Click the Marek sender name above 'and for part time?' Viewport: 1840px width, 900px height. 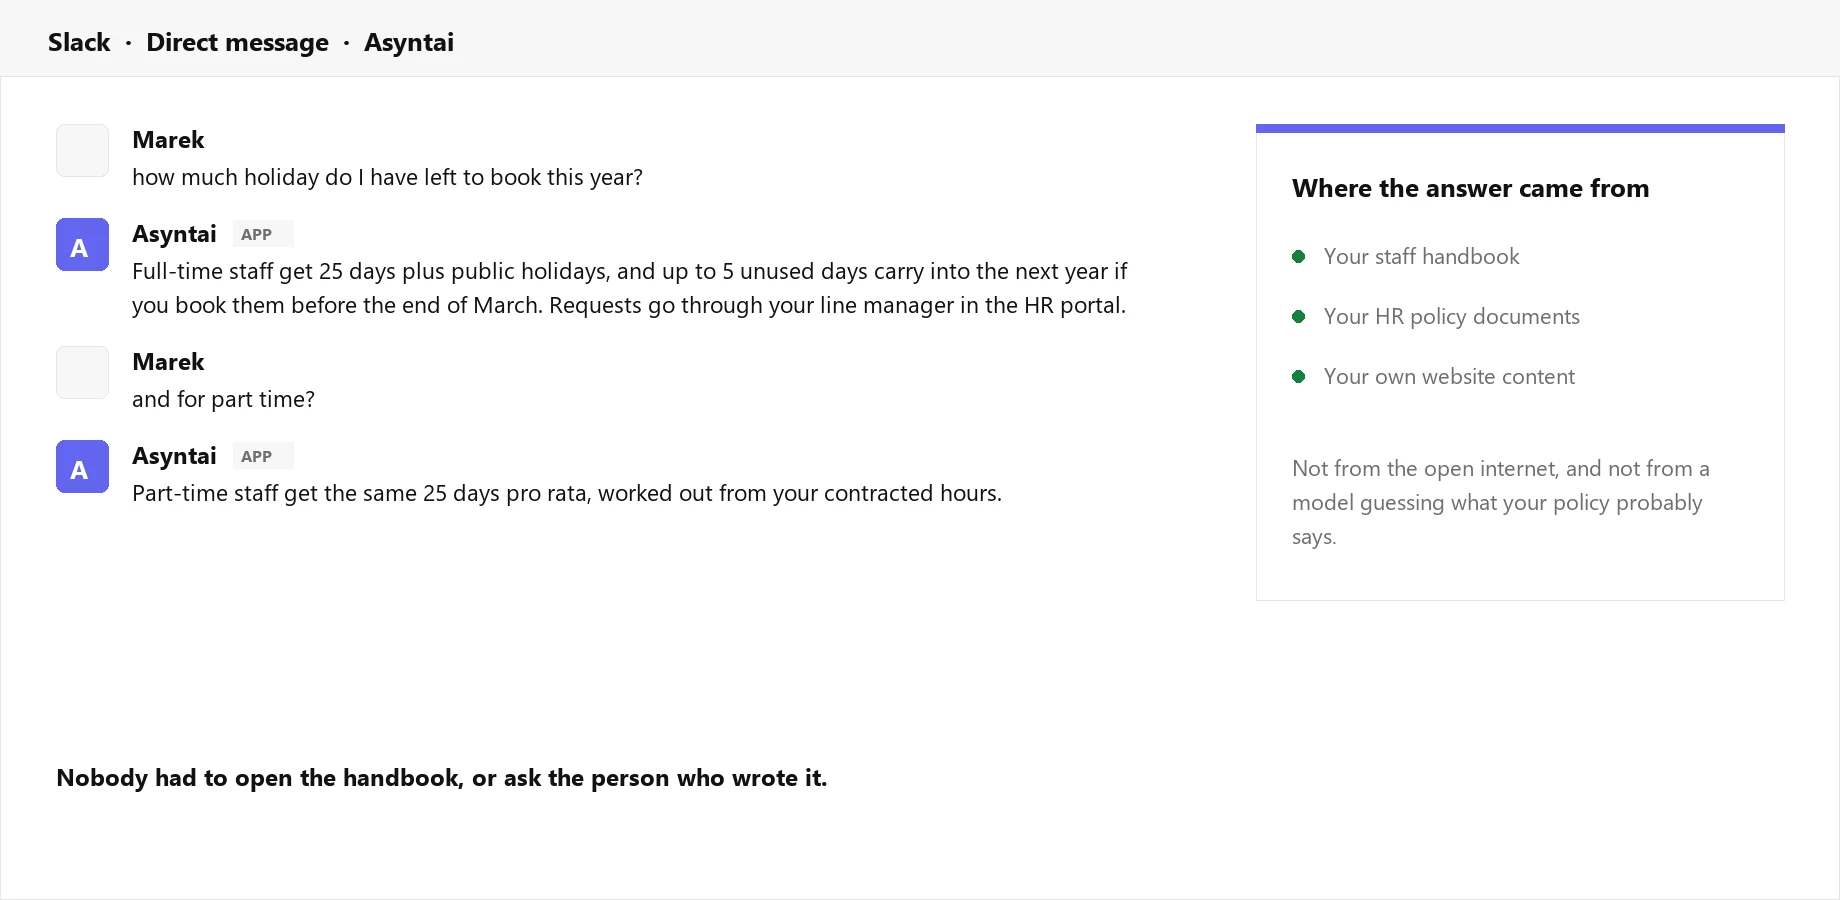168,362
